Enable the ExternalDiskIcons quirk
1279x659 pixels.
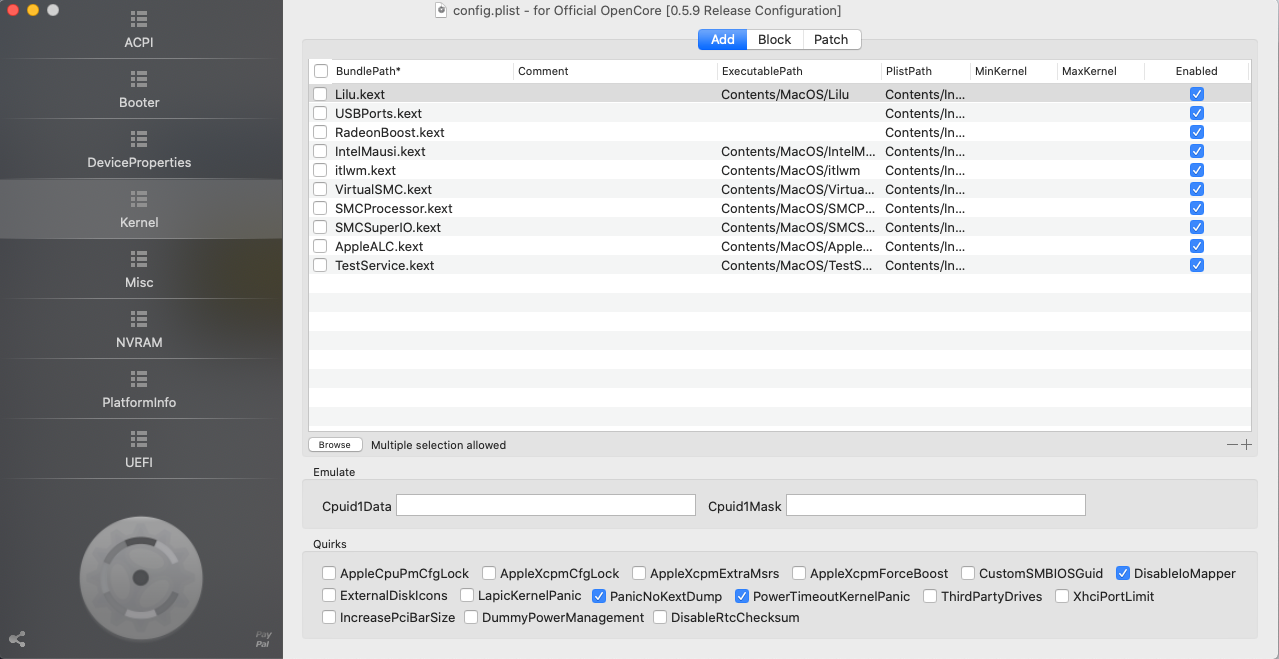click(329, 595)
